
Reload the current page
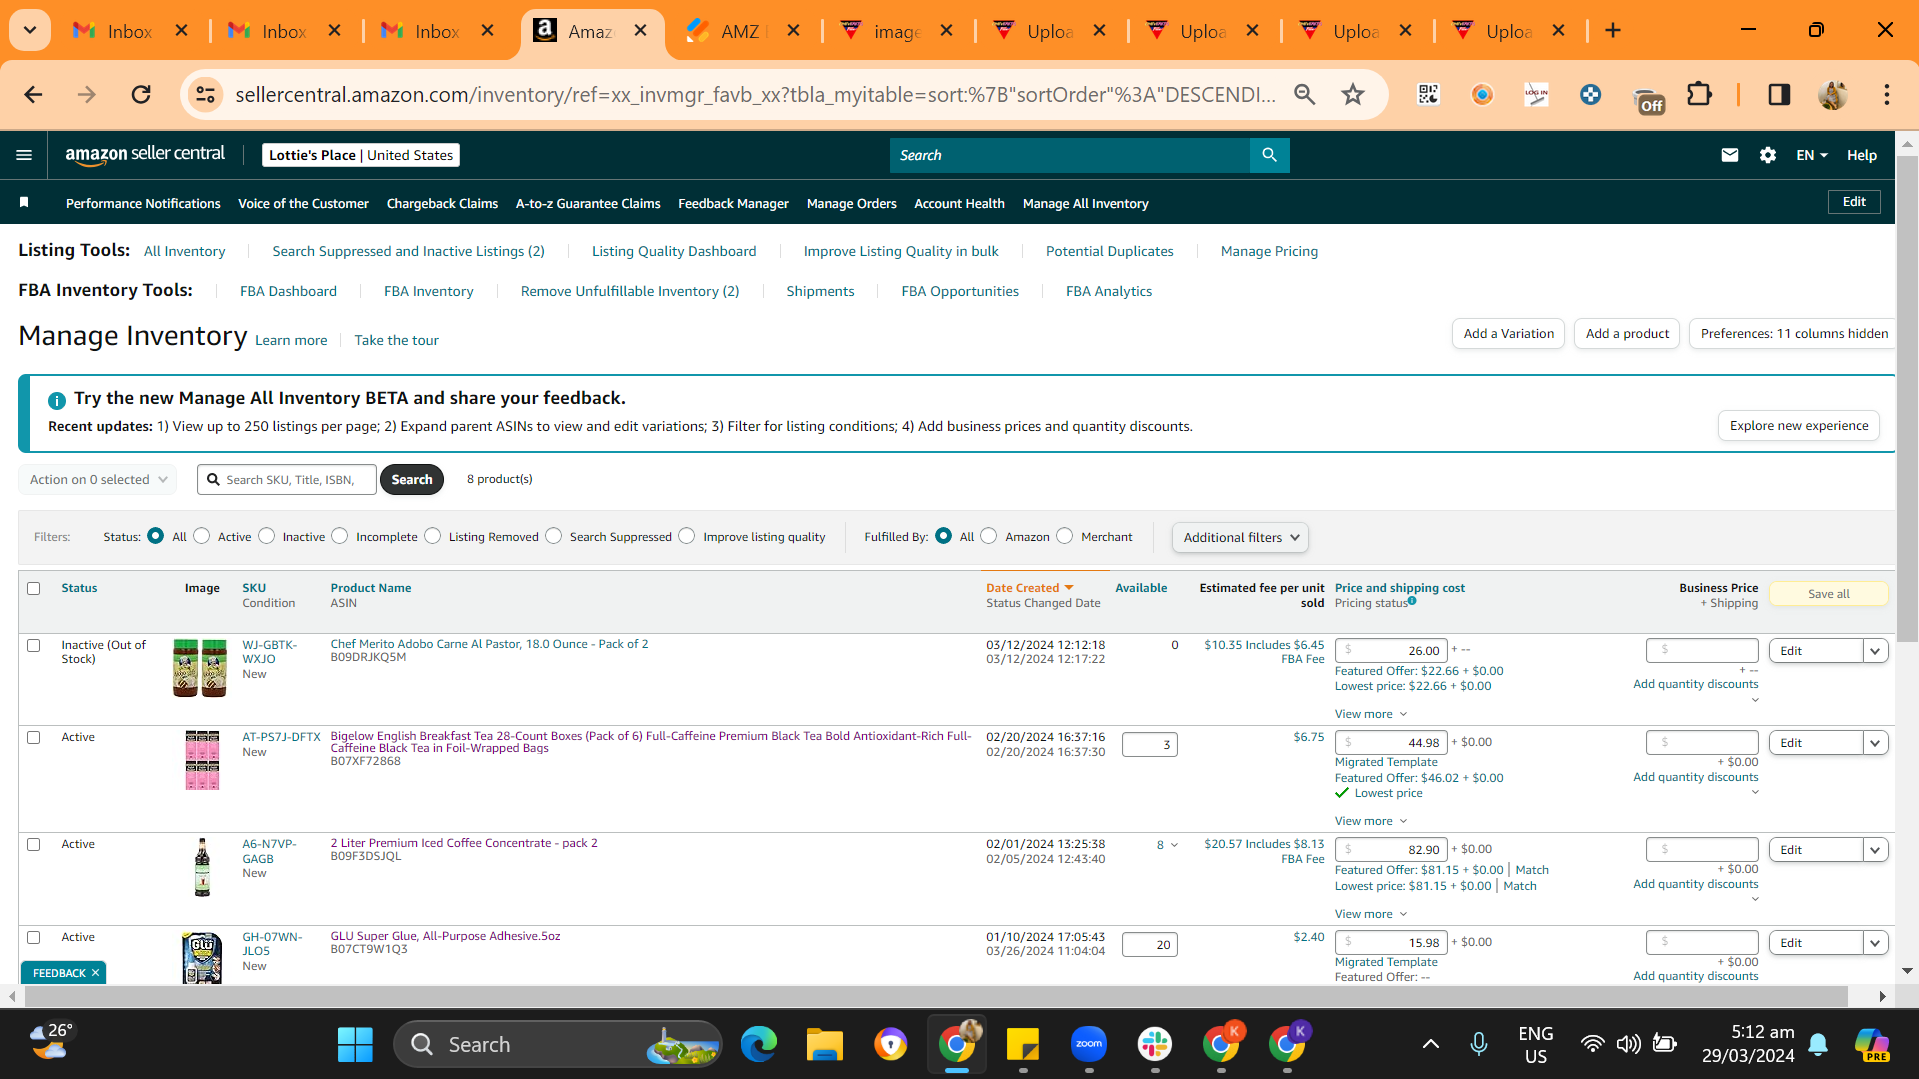(x=141, y=95)
